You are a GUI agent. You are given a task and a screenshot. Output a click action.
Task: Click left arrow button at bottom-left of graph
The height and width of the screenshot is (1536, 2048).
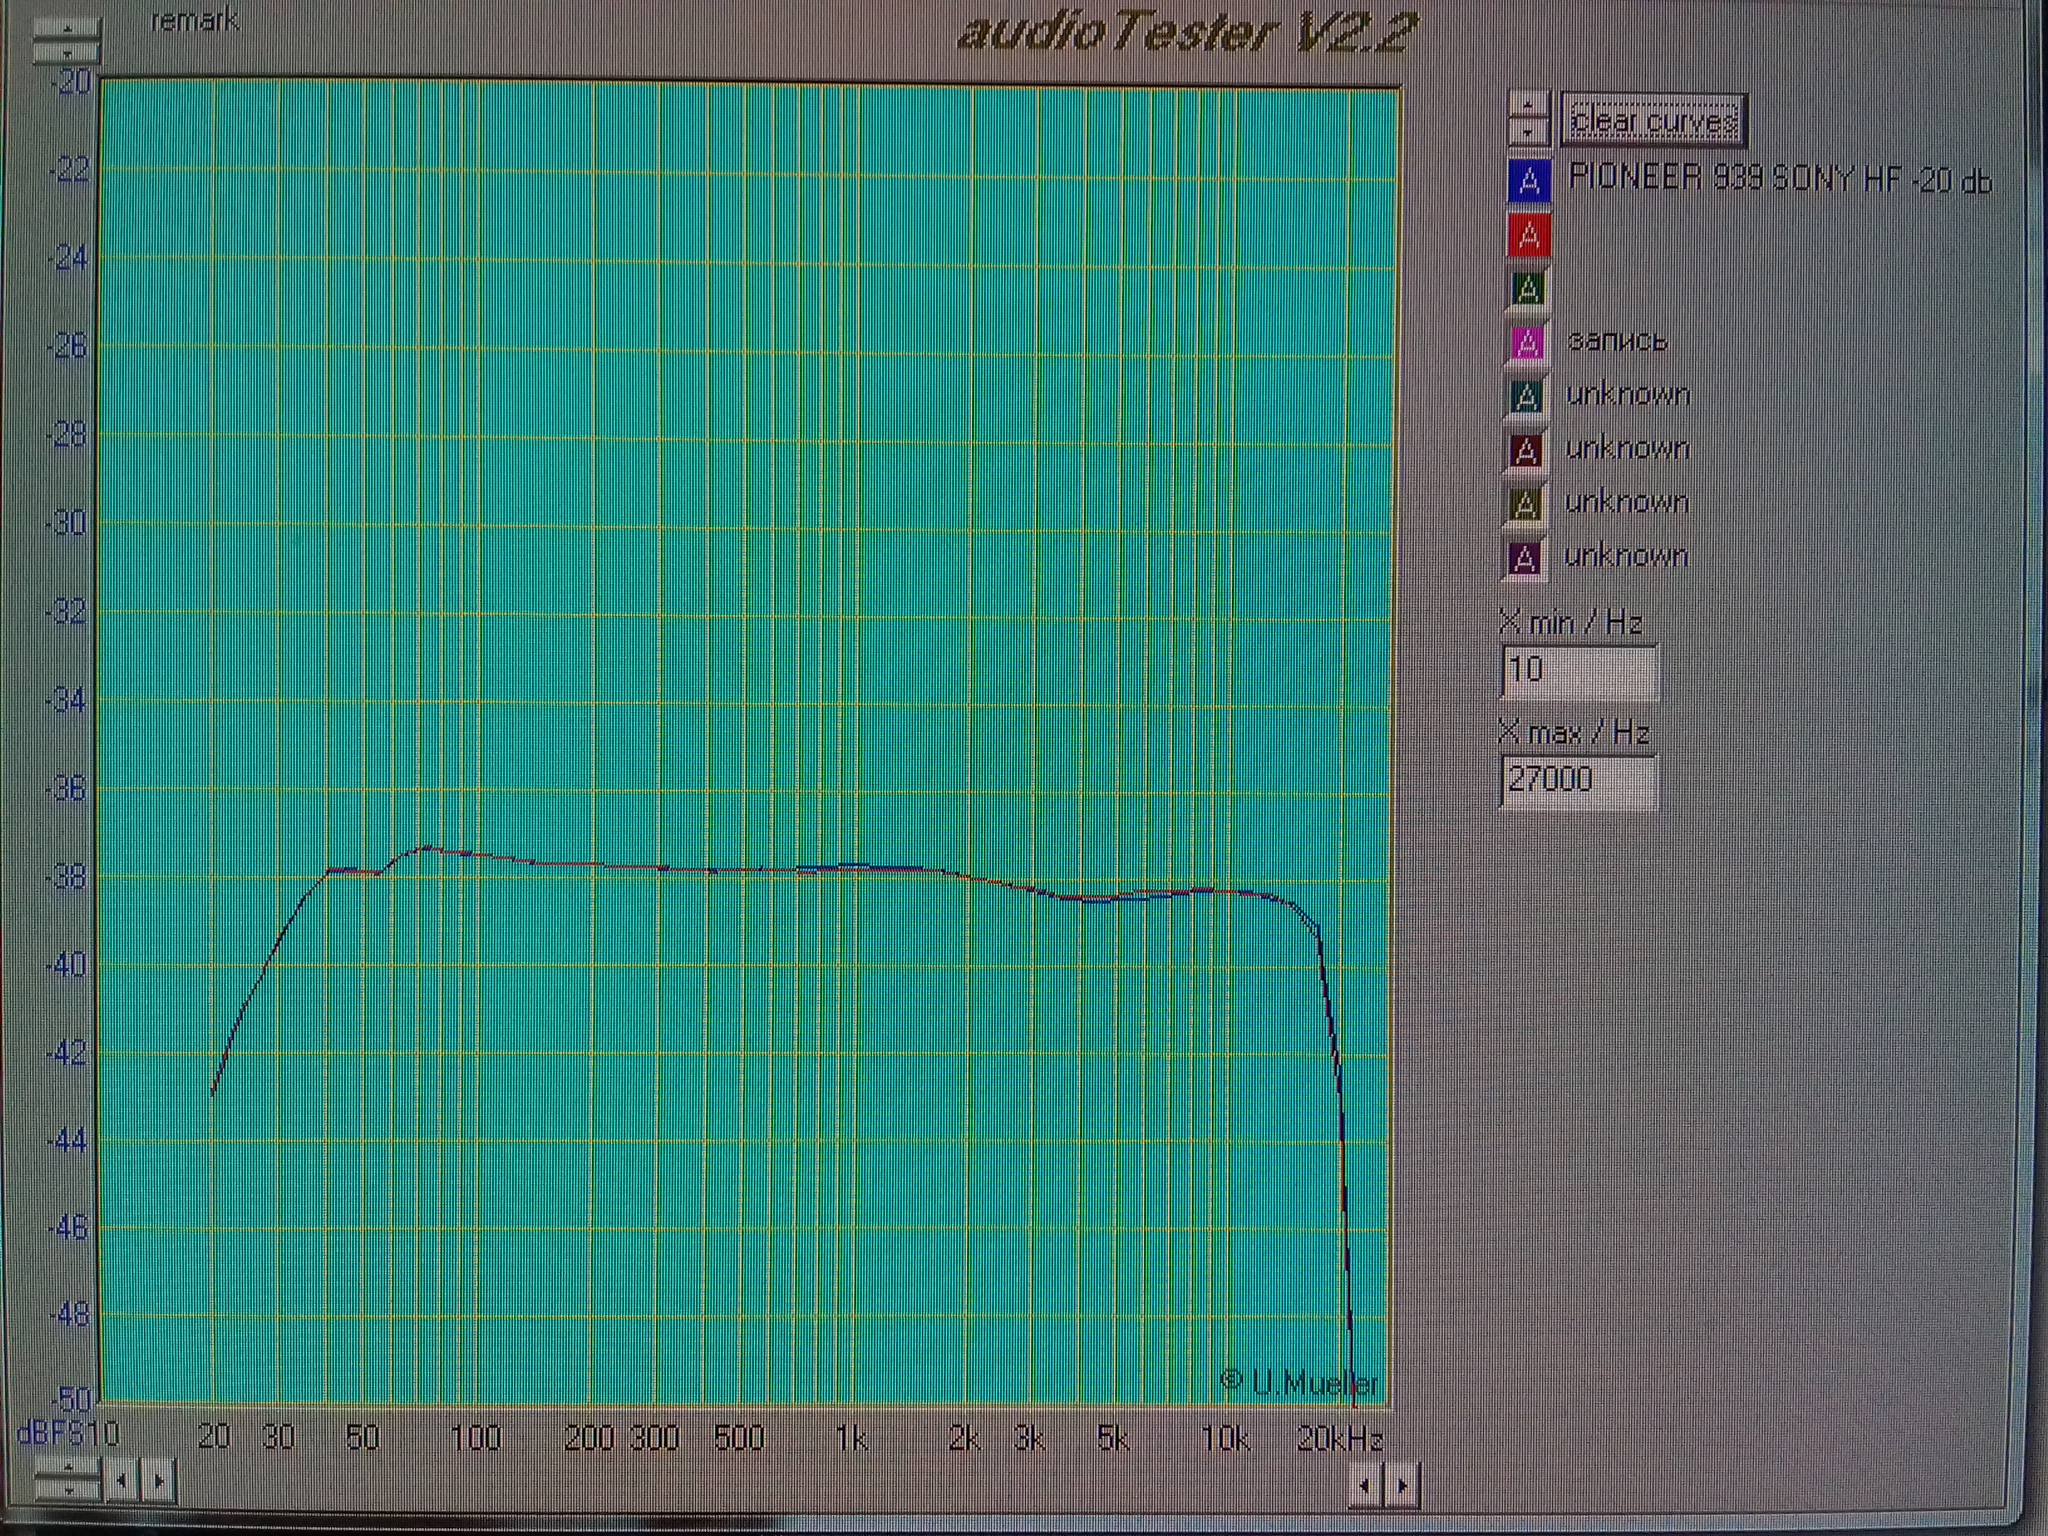coord(121,1480)
